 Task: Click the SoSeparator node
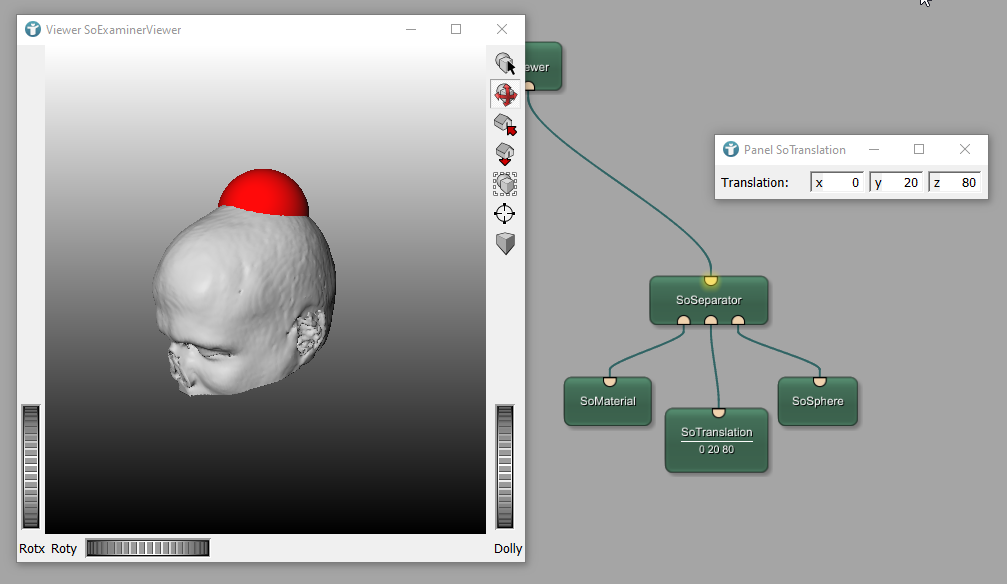pos(708,300)
